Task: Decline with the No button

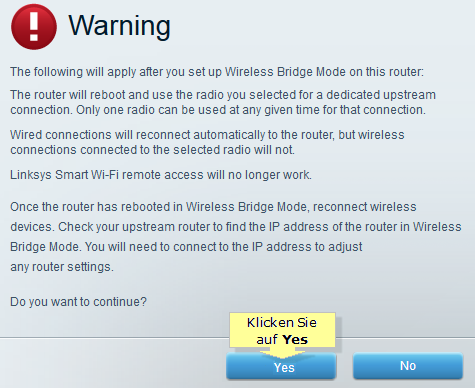Action: (x=408, y=366)
